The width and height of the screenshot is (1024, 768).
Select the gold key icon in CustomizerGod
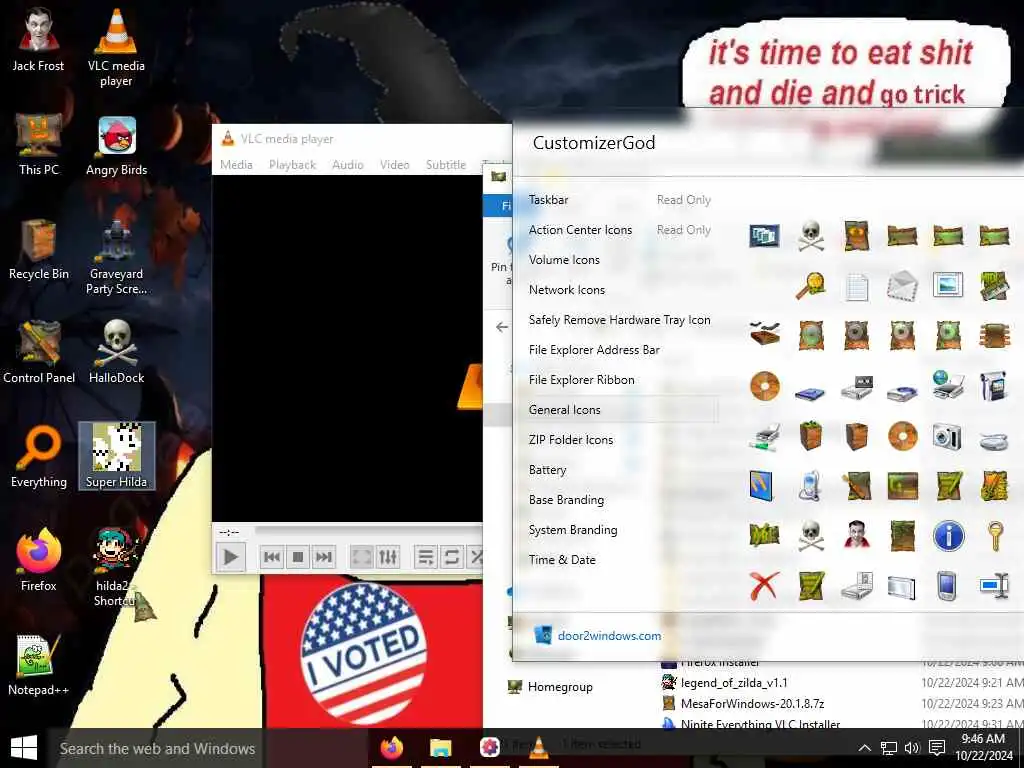(x=995, y=536)
